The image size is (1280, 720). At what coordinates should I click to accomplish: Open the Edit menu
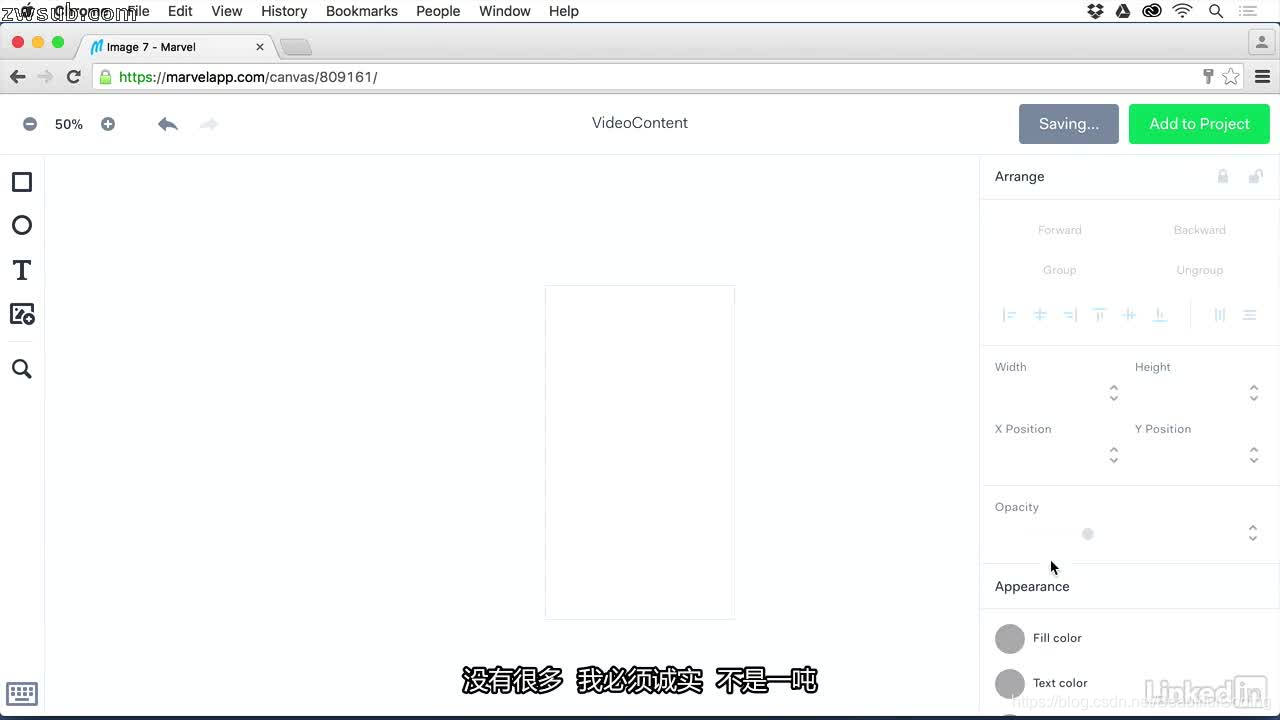tap(180, 11)
